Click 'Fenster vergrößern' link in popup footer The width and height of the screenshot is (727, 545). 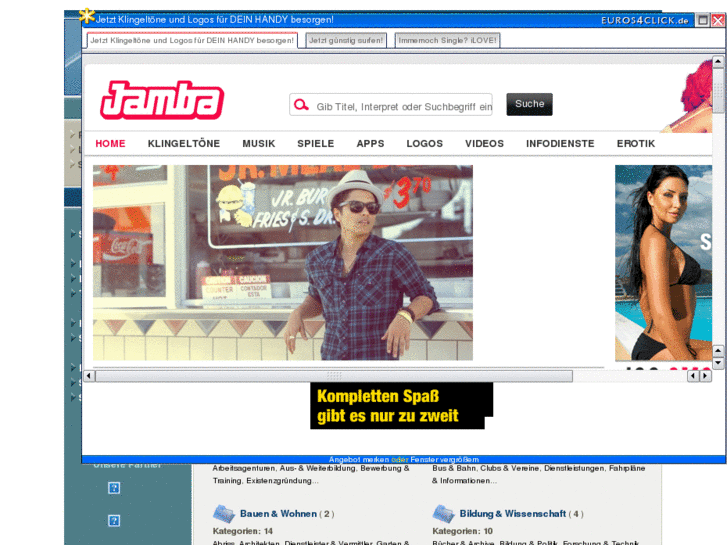[x=445, y=460]
